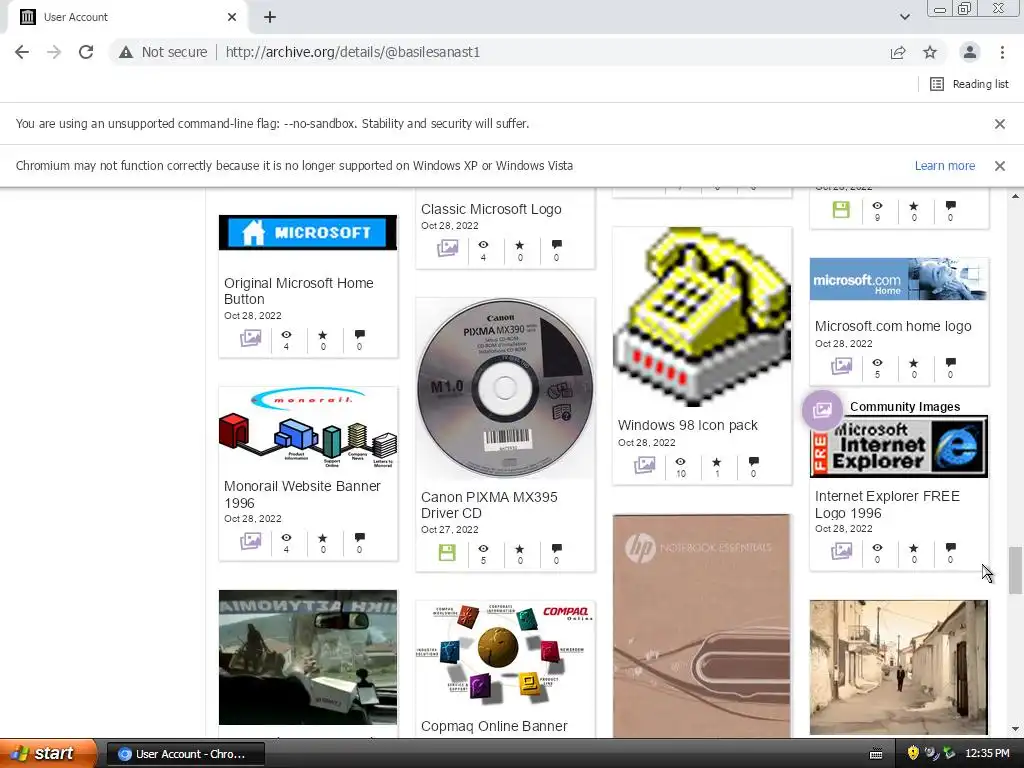Dismiss the no-sandbox warning bar
Viewport: 1024px width, 768px height.
999,124
